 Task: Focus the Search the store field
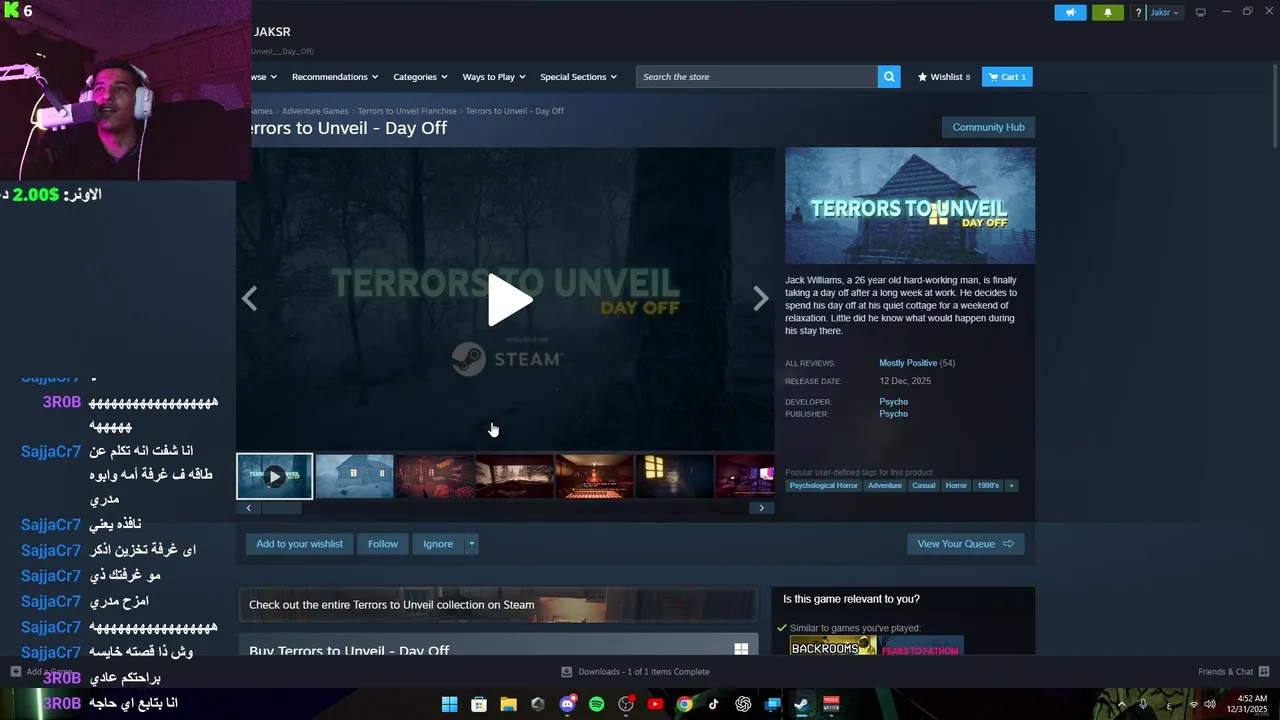tap(757, 77)
